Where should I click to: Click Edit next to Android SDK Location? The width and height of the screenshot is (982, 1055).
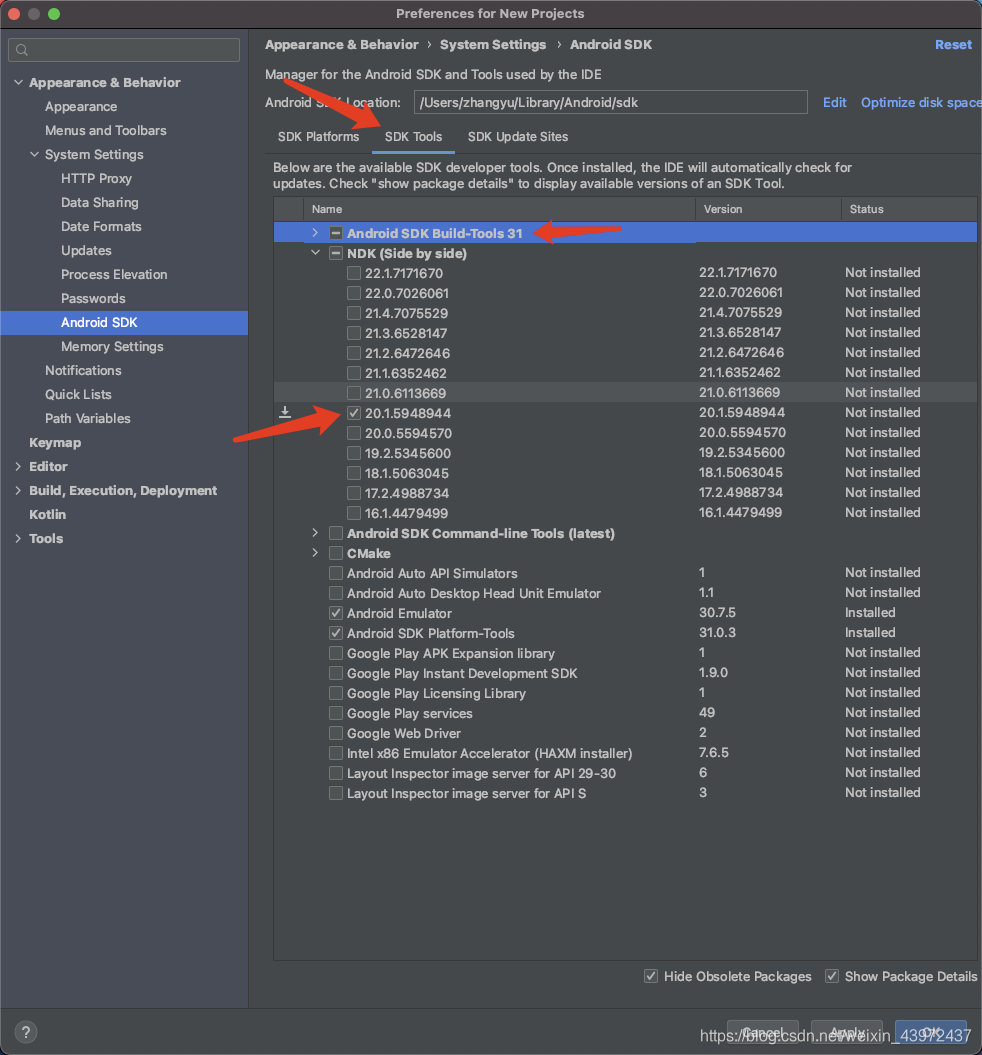[835, 102]
